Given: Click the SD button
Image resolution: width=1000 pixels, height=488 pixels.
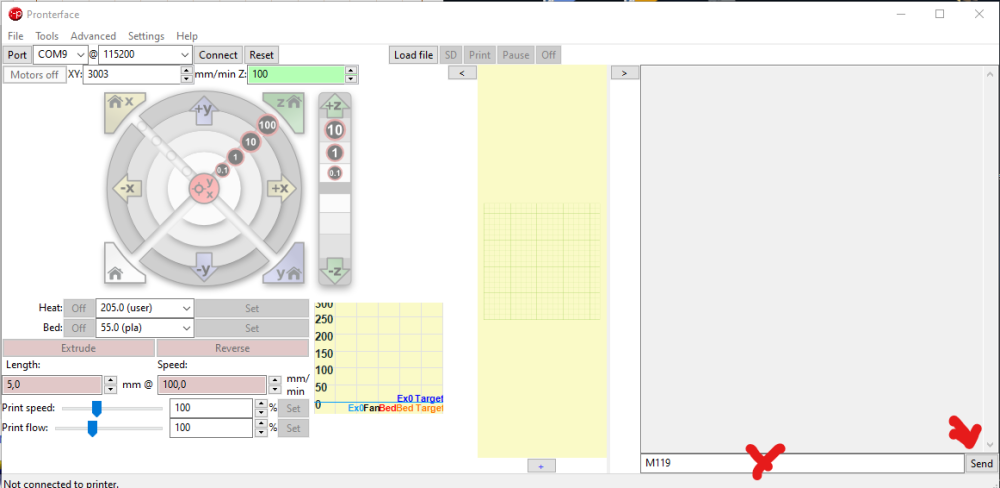Looking at the screenshot, I should tap(450, 55).
